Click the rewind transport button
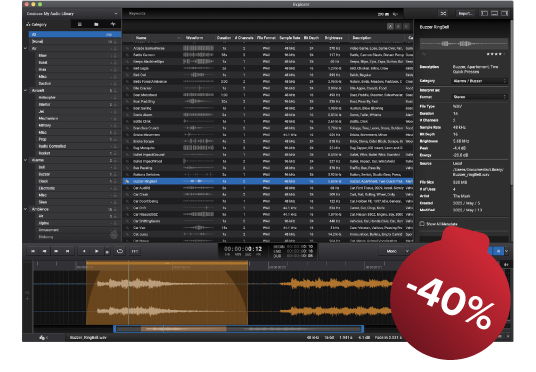Viewport: 536px width, 372px height. (44, 251)
